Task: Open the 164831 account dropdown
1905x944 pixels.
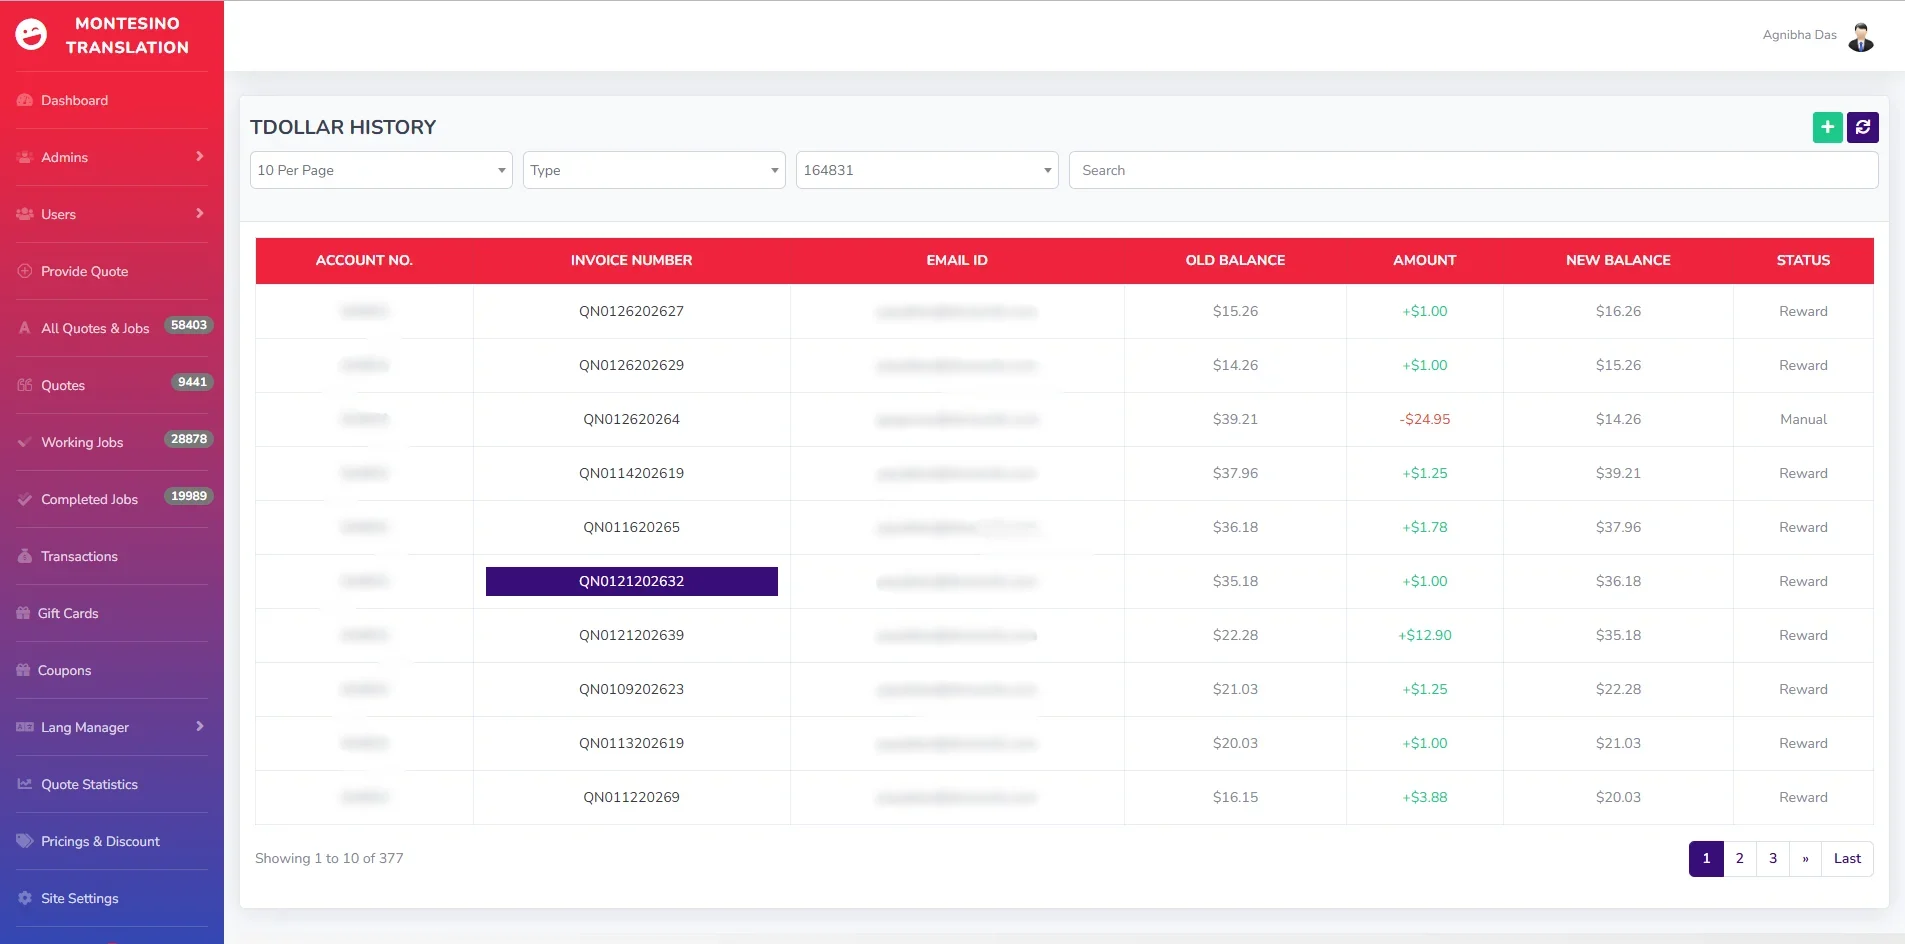Action: [926, 170]
